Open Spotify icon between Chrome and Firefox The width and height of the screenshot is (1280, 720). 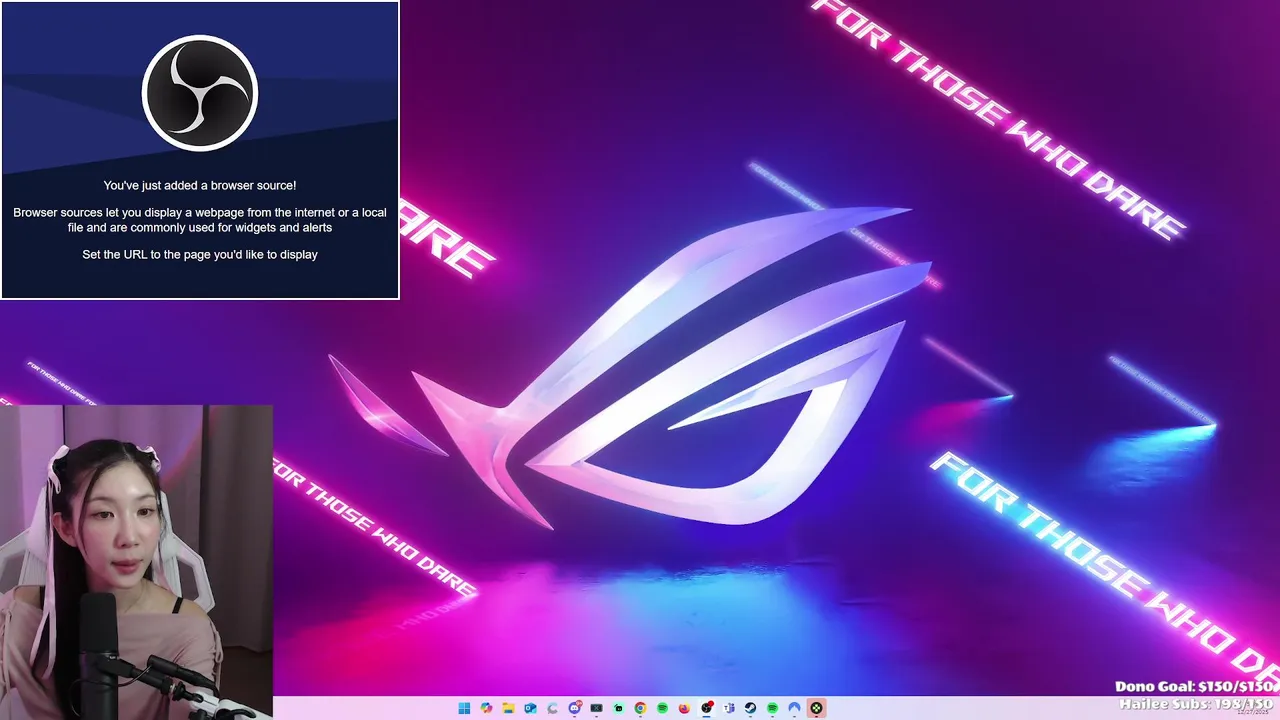(x=662, y=708)
